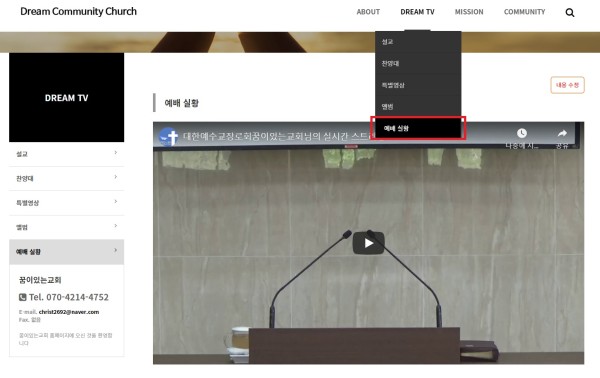Open the church channel logo on video
The width and height of the screenshot is (600, 378).
pyautogui.click(x=168, y=137)
